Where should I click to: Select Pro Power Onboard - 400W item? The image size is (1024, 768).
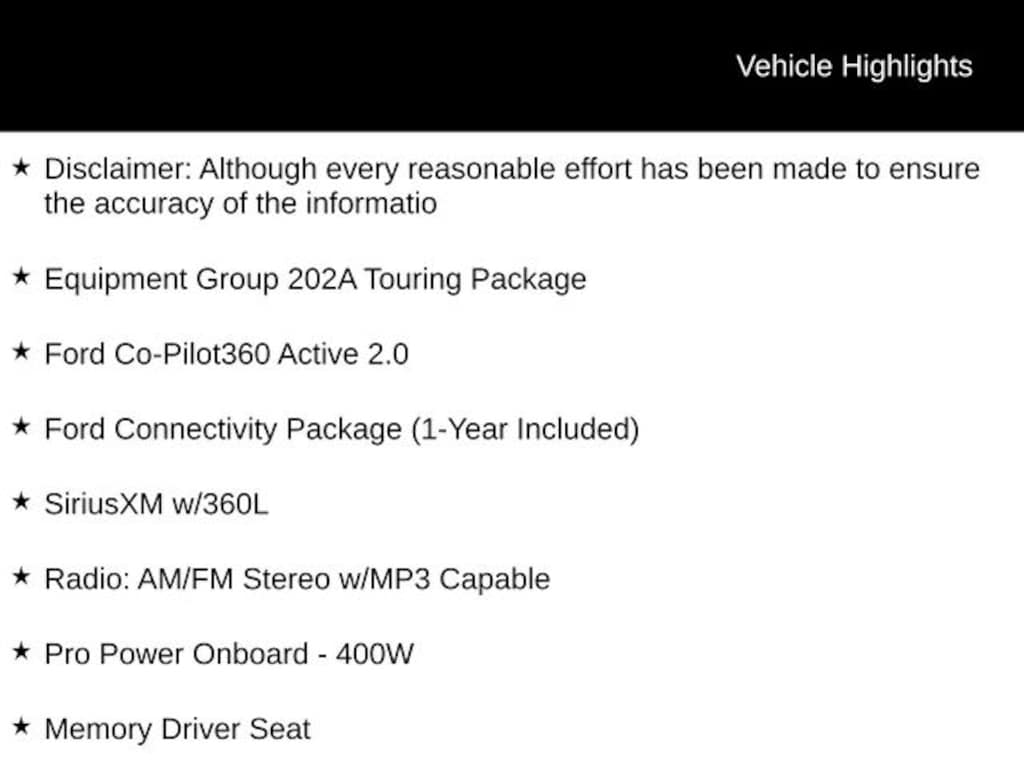[x=229, y=654]
